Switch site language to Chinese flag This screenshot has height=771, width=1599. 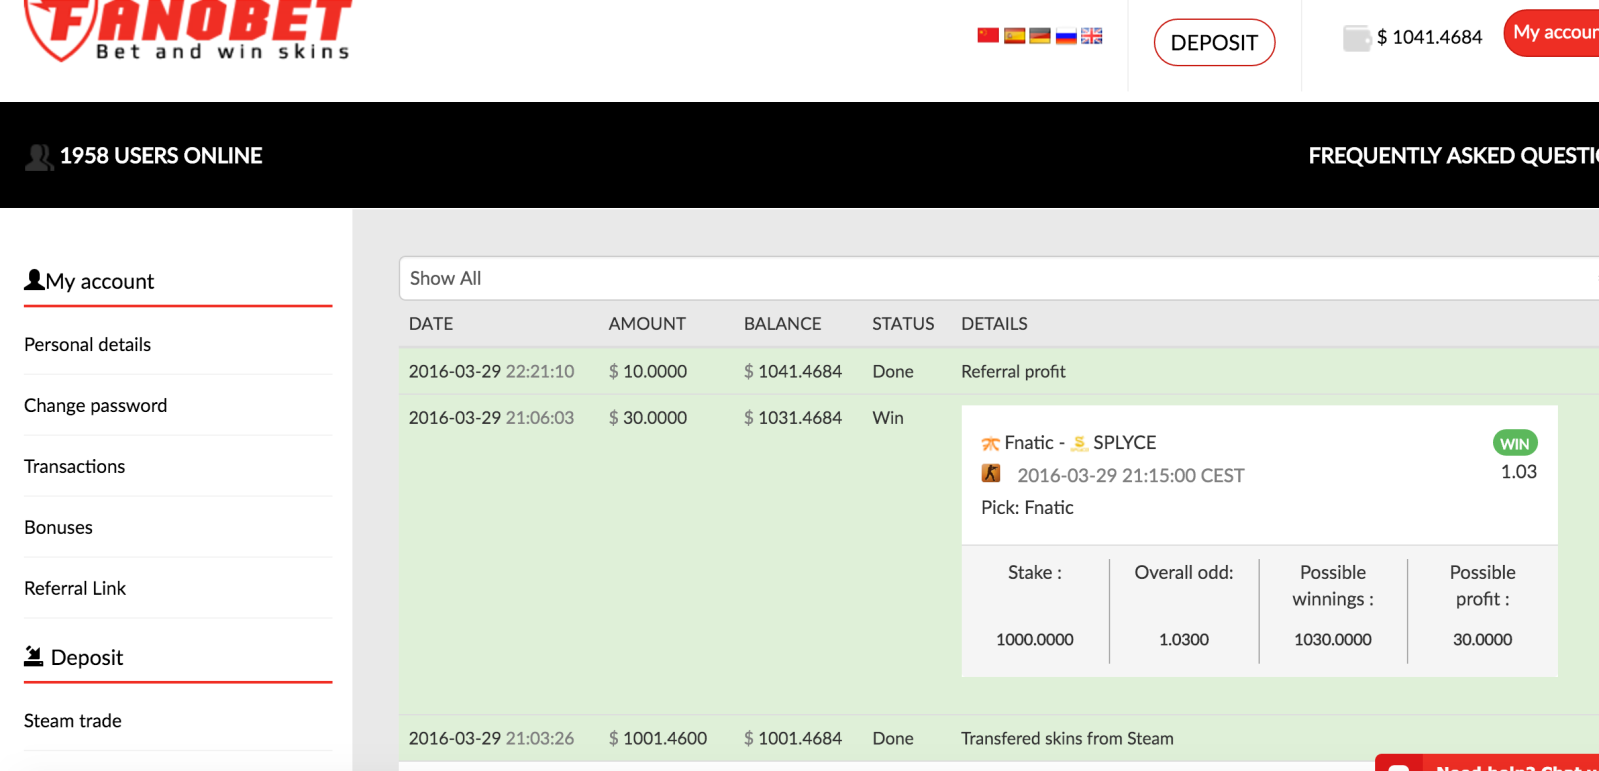tap(988, 36)
